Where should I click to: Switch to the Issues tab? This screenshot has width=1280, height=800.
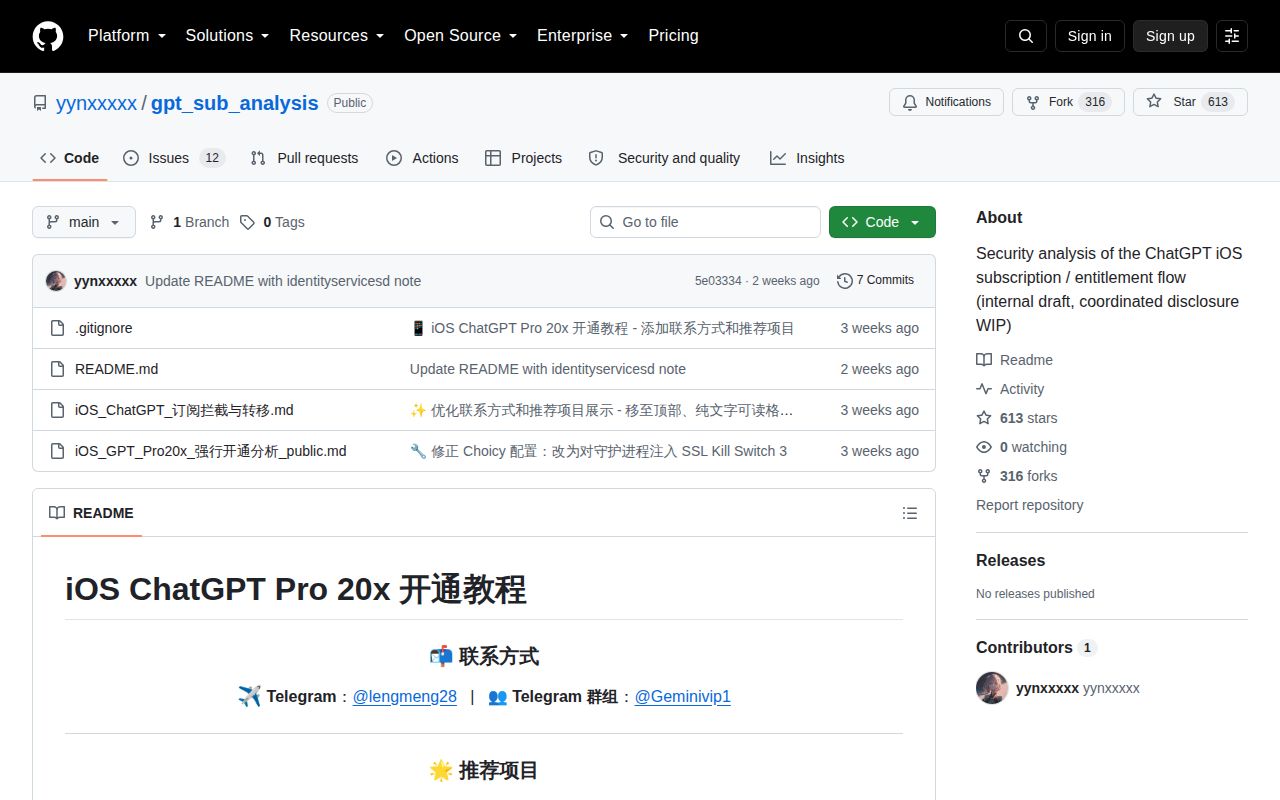(x=174, y=158)
